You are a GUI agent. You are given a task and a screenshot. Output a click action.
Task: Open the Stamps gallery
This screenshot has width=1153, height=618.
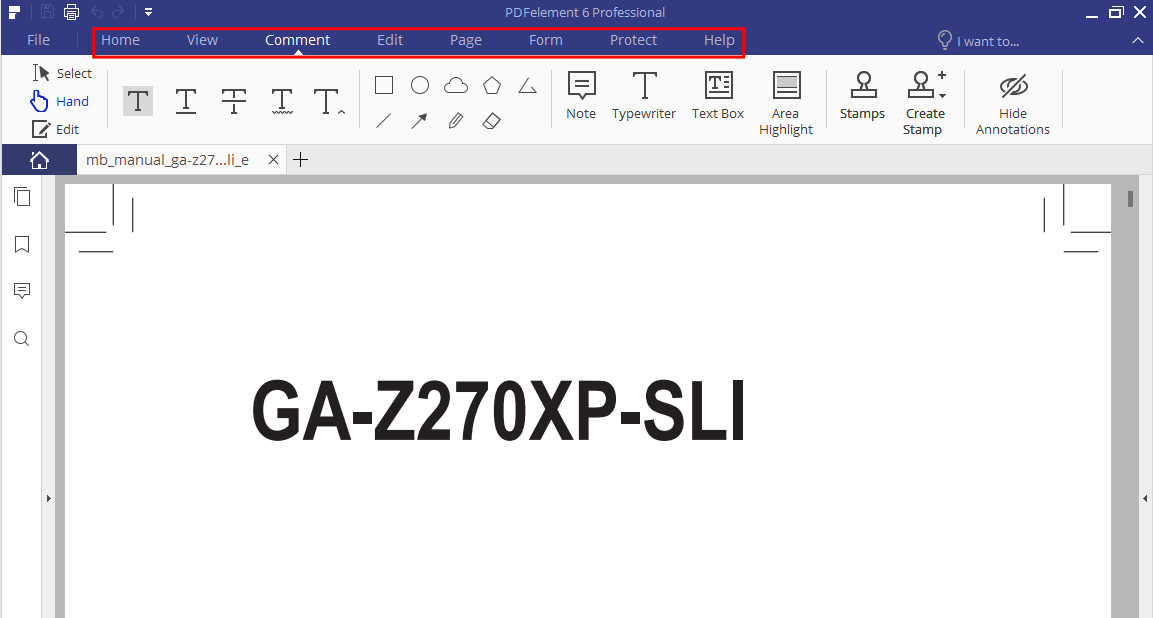click(x=863, y=96)
